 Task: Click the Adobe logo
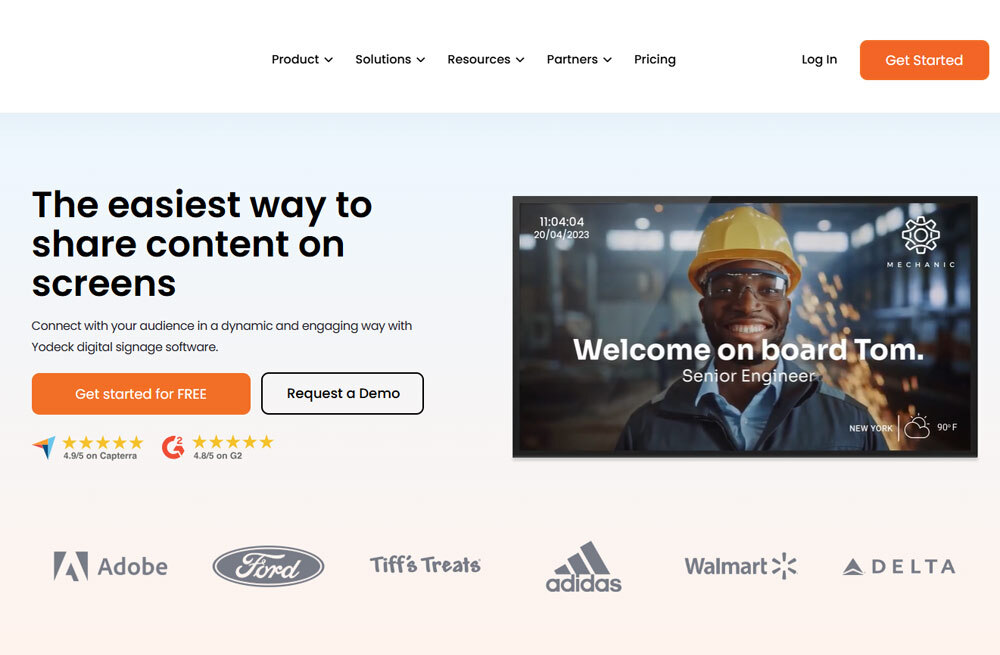point(110,566)
